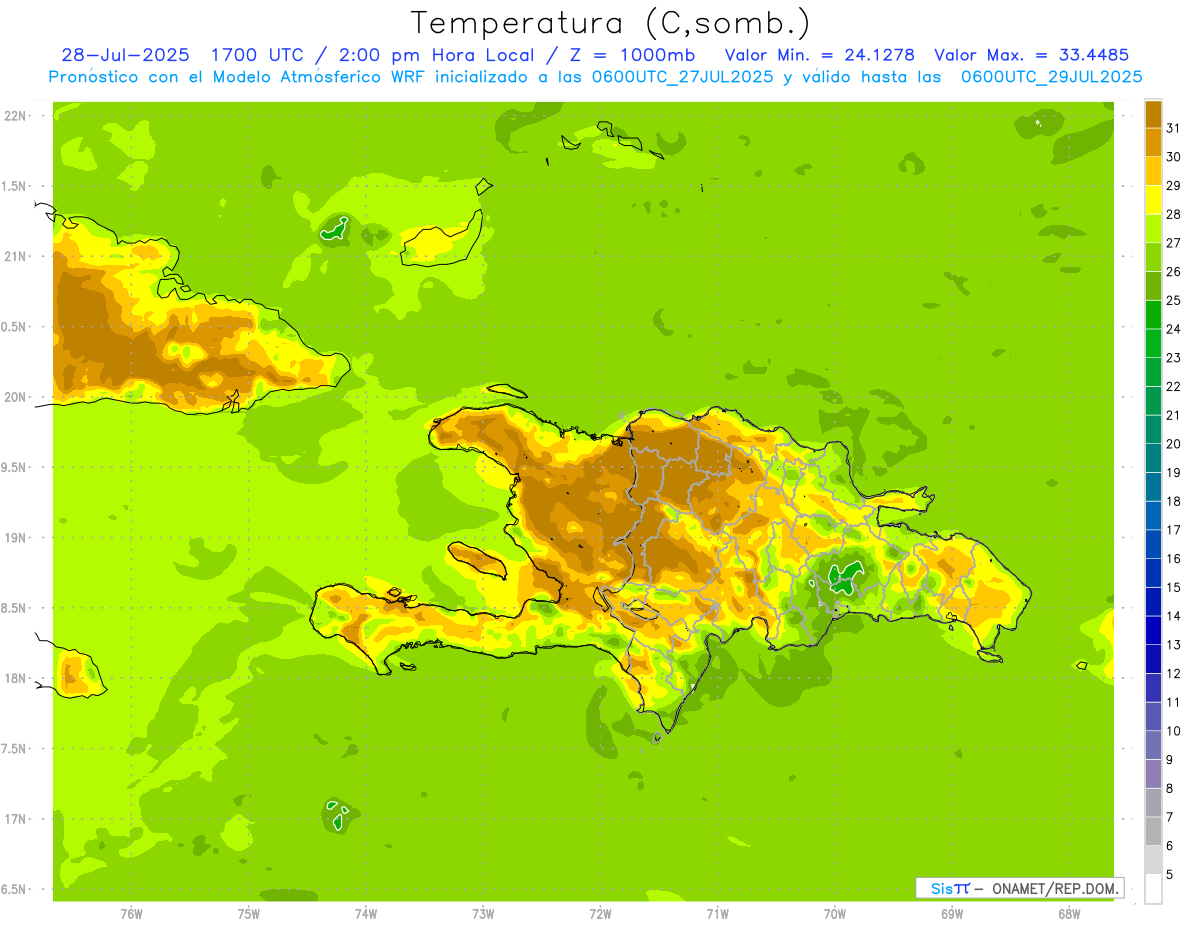Click the 'Temperatura (C,somb.)' title
1200x927 pixels.
[611, 23]
